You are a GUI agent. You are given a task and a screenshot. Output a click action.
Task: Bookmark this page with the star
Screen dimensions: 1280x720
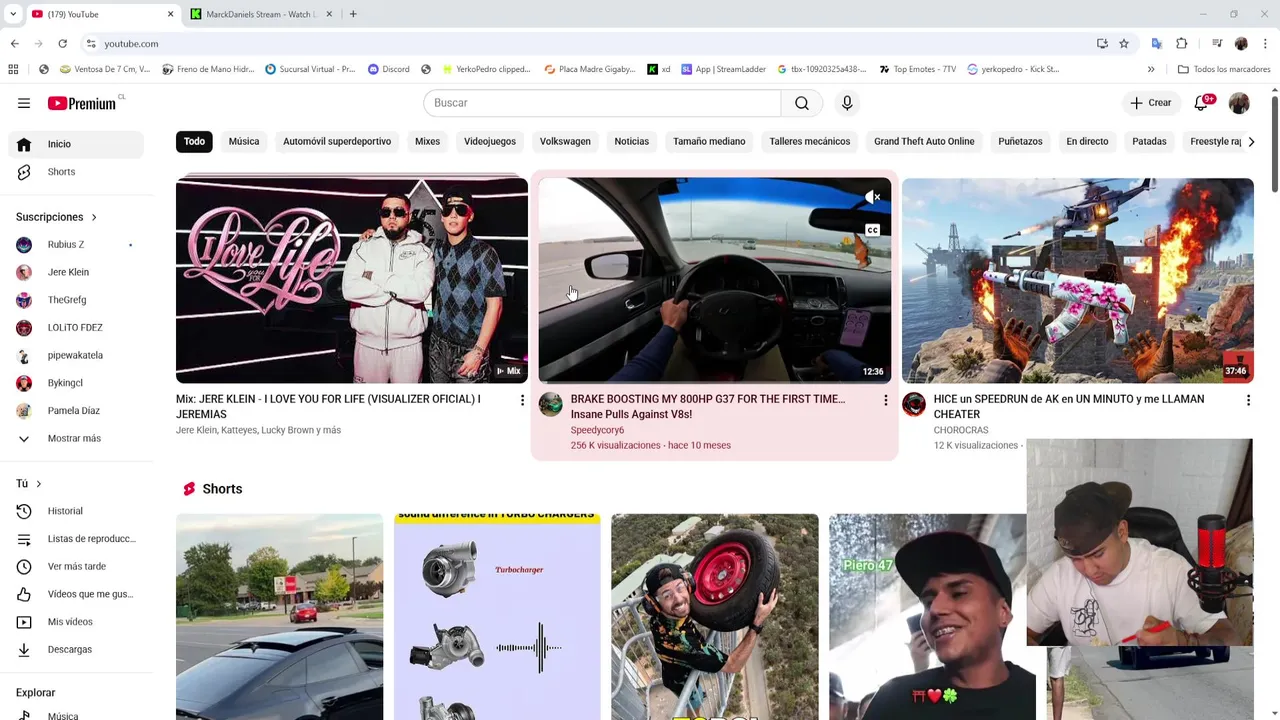[1124, 44]
